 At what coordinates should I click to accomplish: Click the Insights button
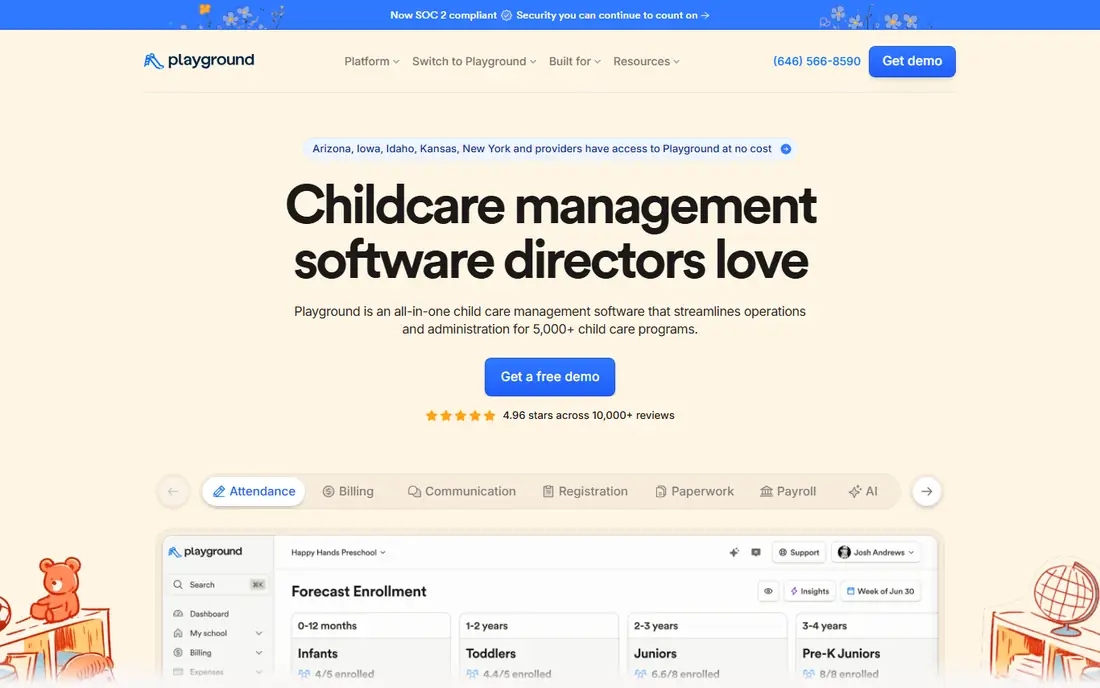810,591
